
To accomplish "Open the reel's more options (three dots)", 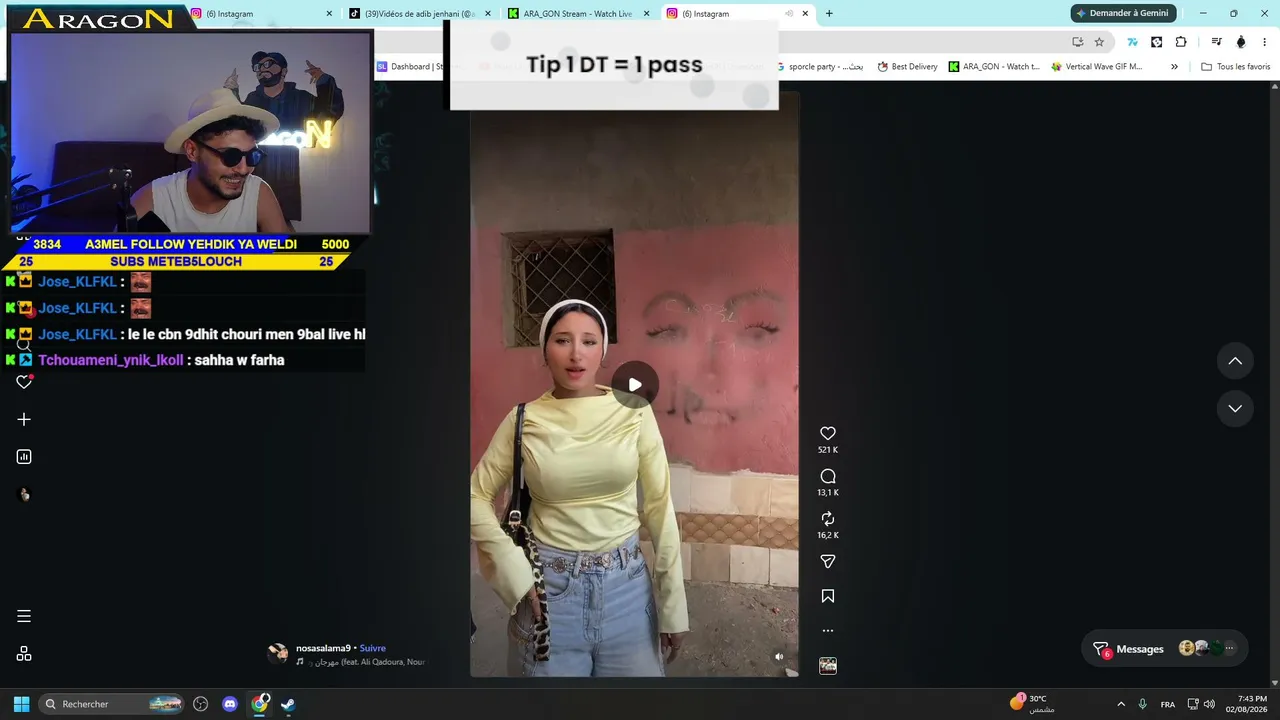I will click(x=828, y=631).
